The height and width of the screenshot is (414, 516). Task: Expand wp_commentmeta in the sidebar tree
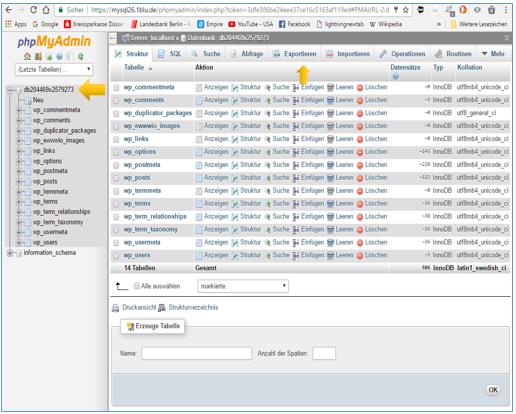19,110
